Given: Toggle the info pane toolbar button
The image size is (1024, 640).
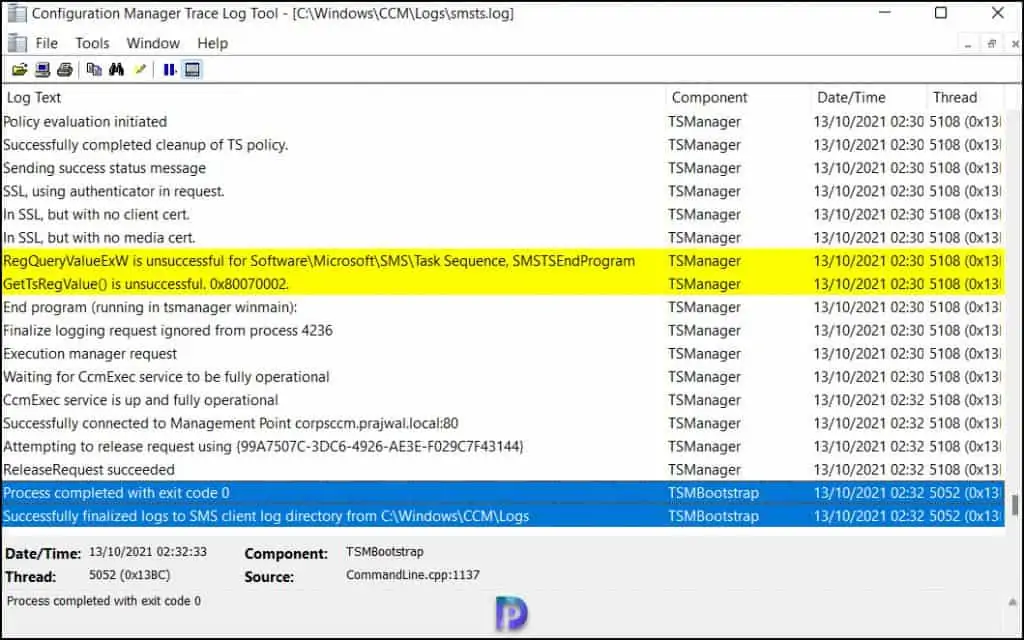Looking at the screenshot, I should coord(192,69).
